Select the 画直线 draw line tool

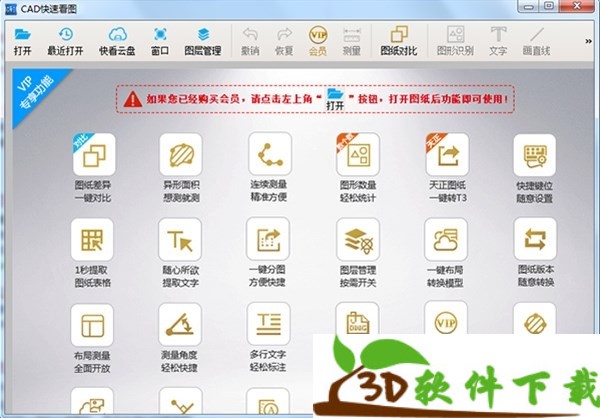click(x=536, y=41)
